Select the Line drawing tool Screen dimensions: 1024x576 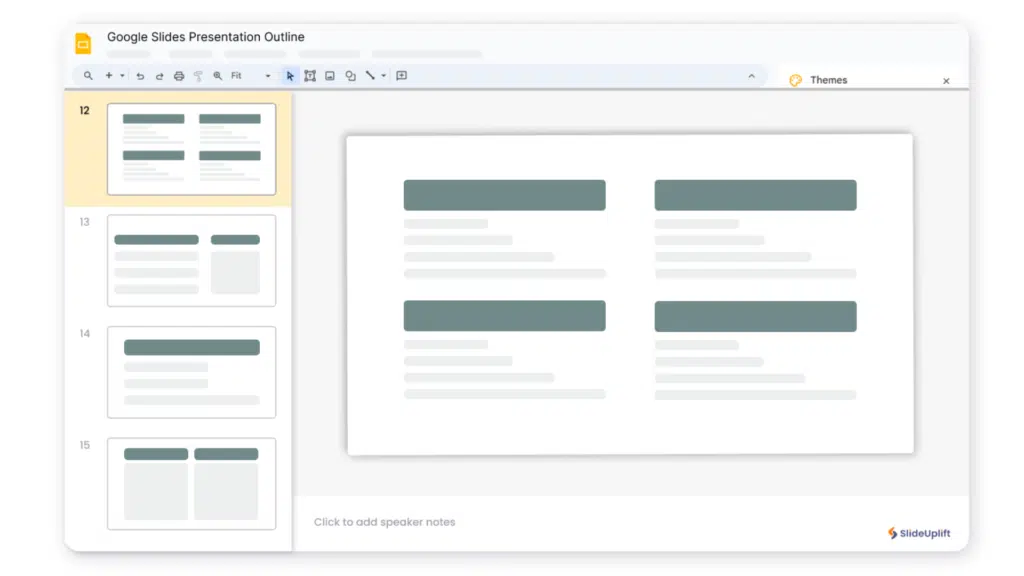369,76
